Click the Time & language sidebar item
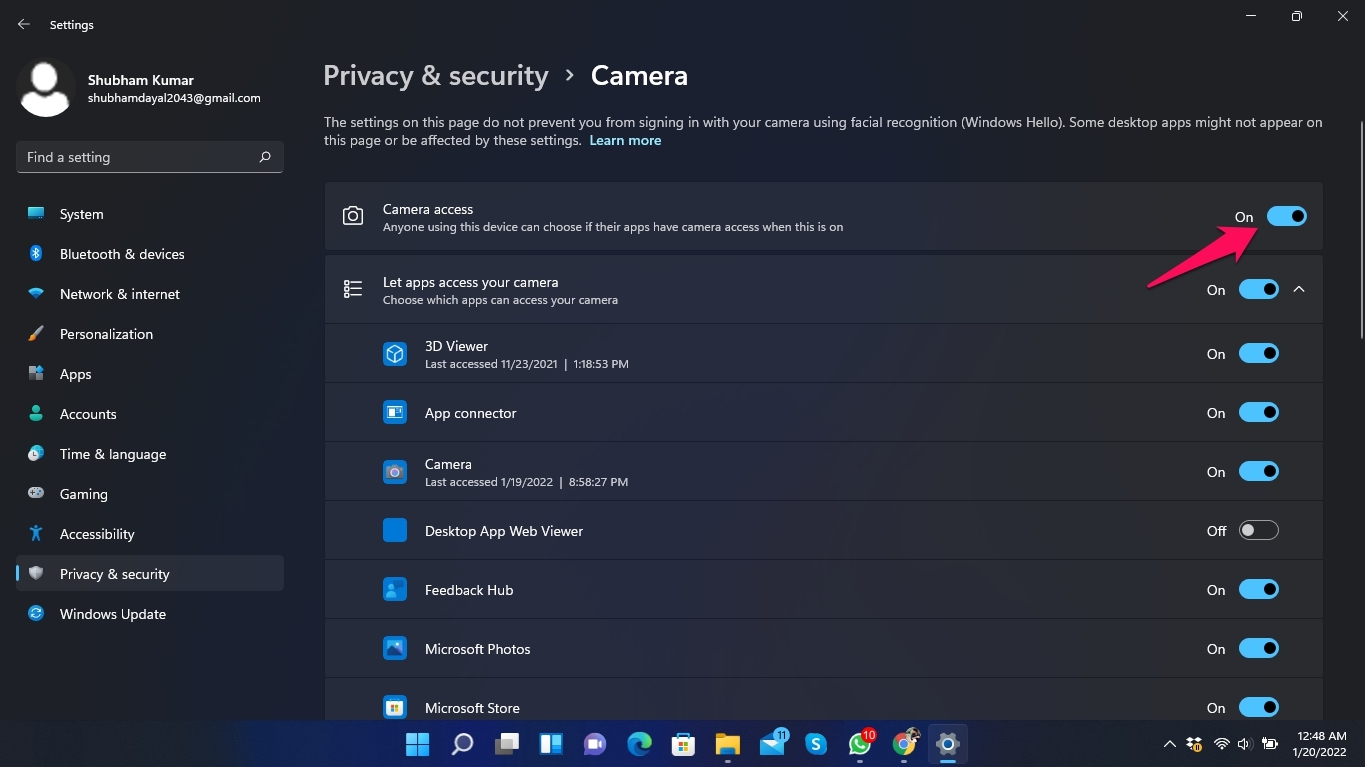This screenshot has width=1365, height=767. click(x=111, y=453)
